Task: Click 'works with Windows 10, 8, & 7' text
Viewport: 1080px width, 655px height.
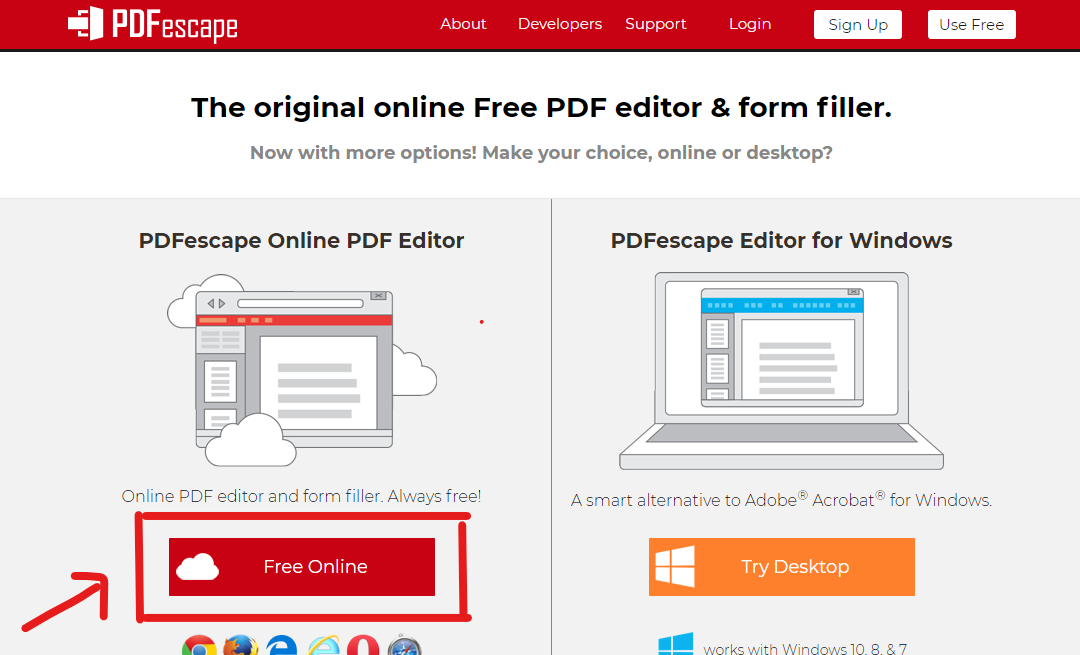Action: coord(804,648)
